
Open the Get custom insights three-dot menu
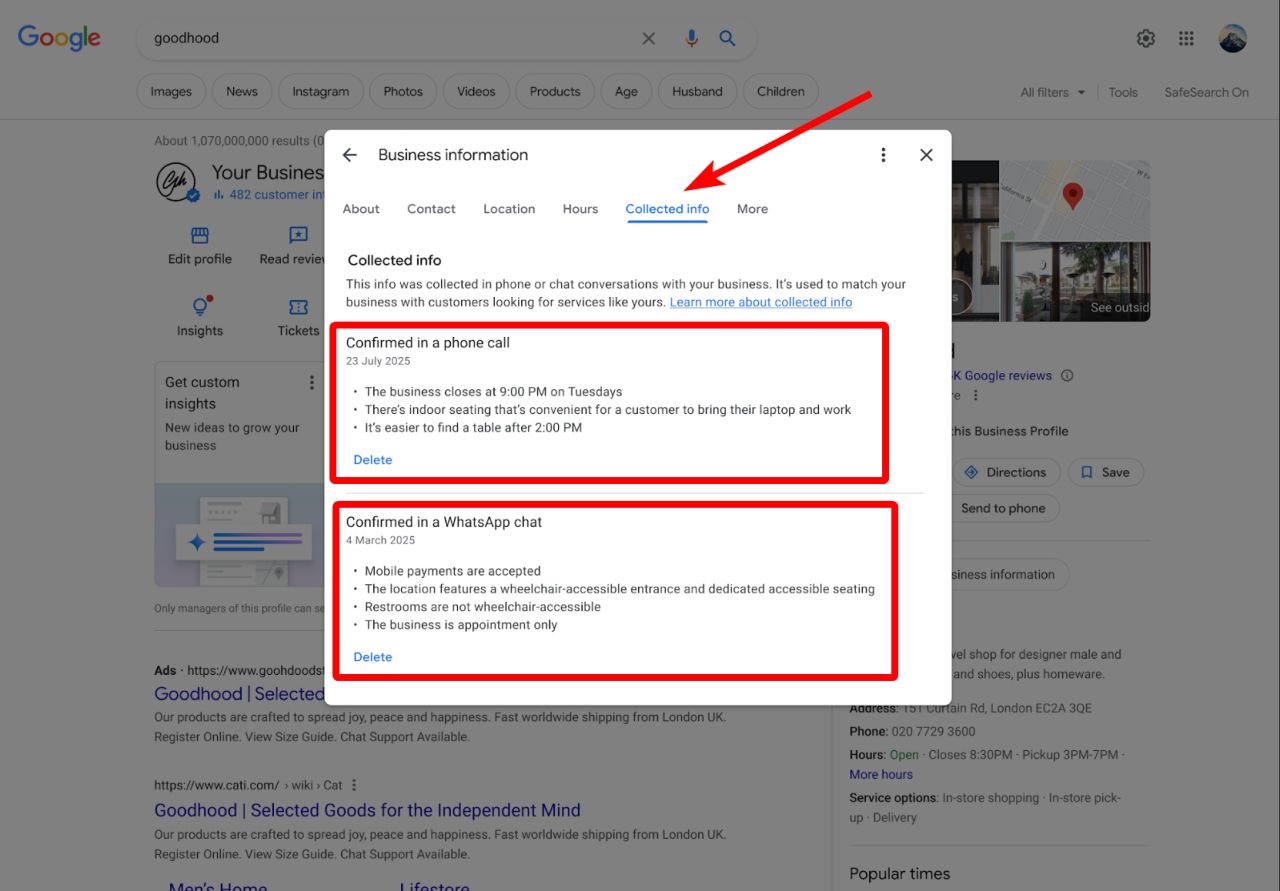click(311, 382)
